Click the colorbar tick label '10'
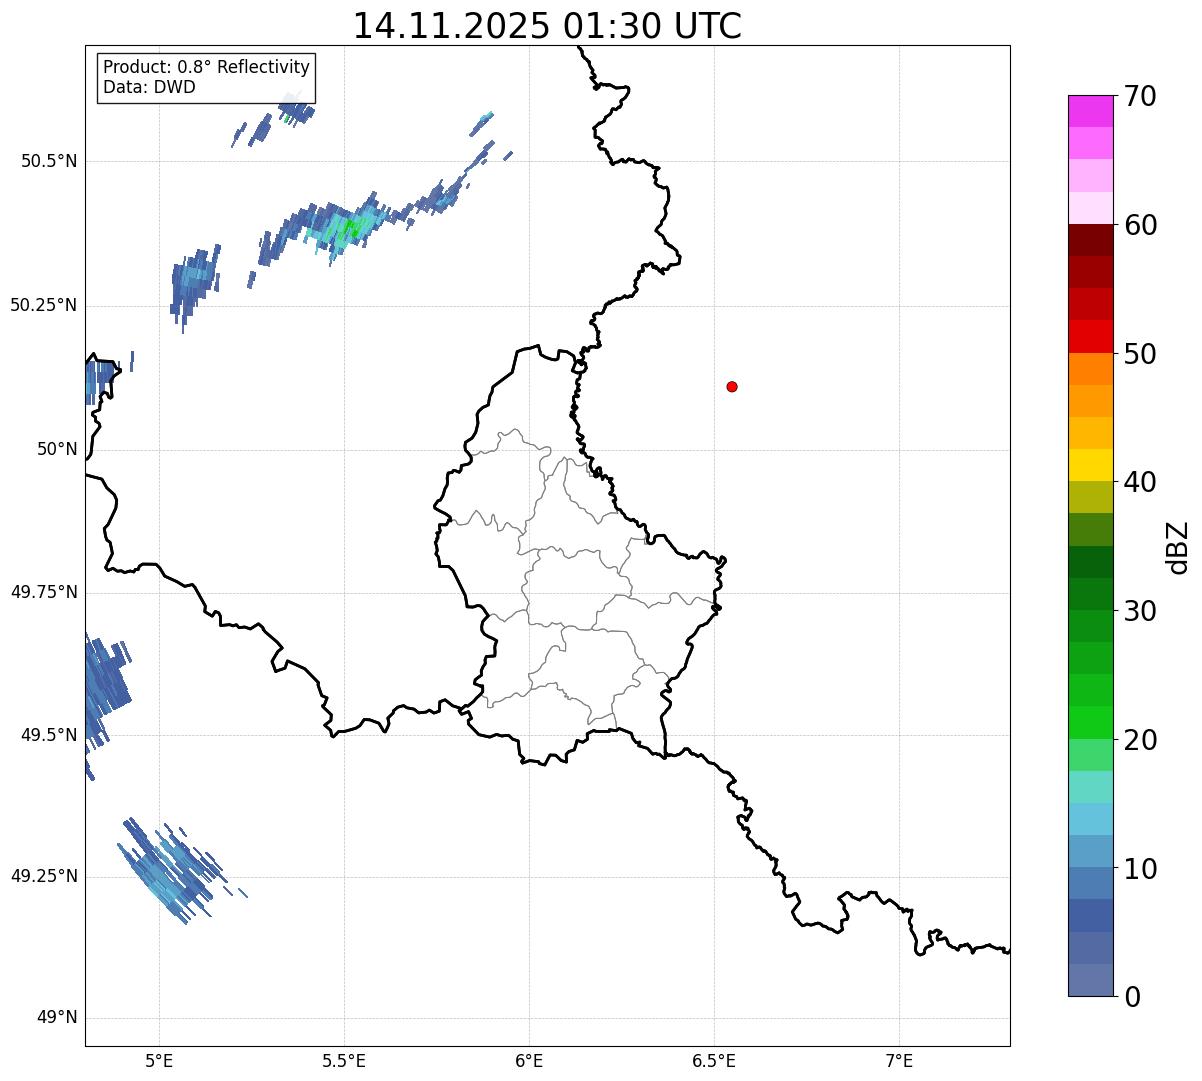The width and height of the screenshot is (1202, 1081). coord(1139,869)
